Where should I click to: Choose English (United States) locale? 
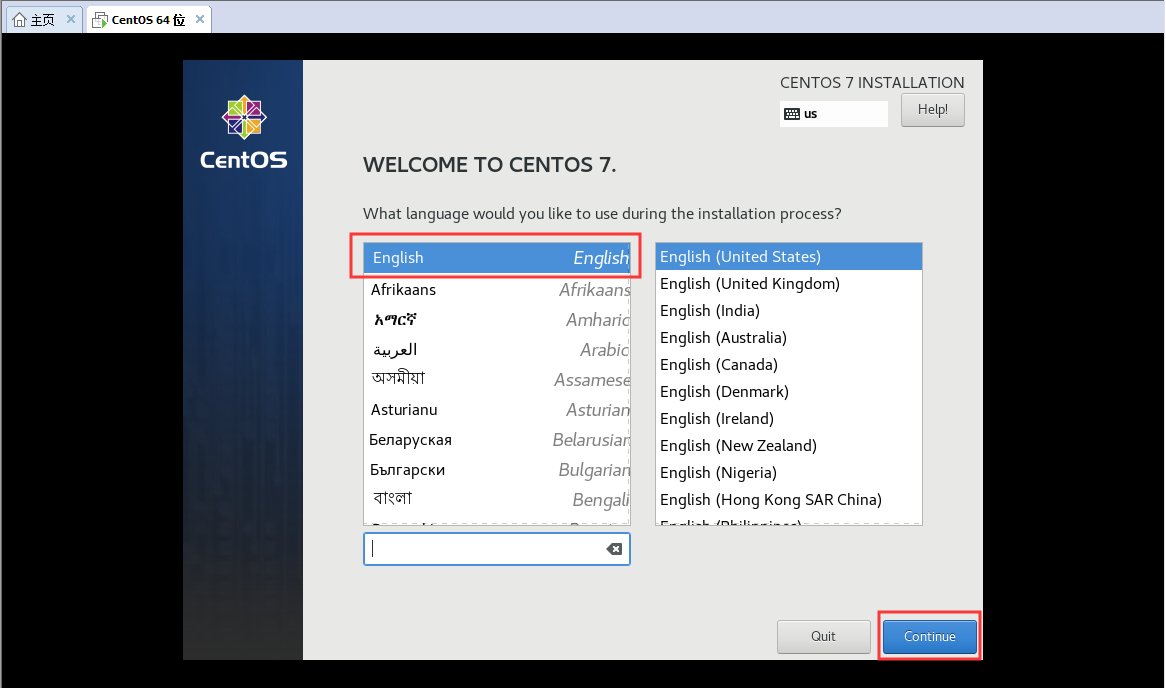[x=788, y=257]
